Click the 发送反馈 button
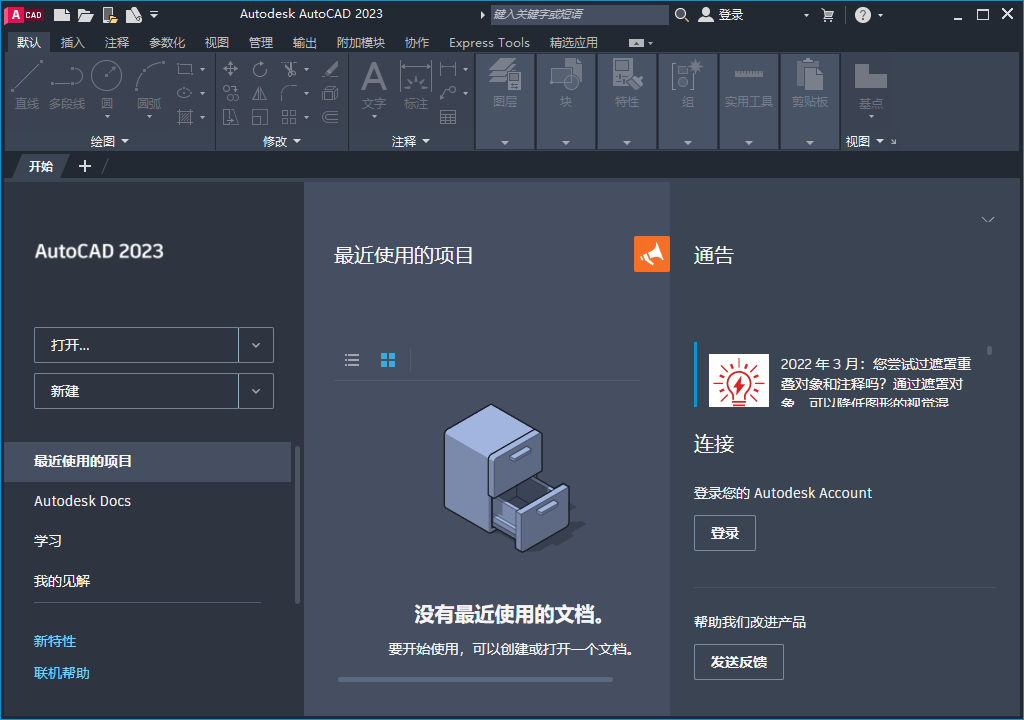1024x720 pixels. click(x=739, y=662)
